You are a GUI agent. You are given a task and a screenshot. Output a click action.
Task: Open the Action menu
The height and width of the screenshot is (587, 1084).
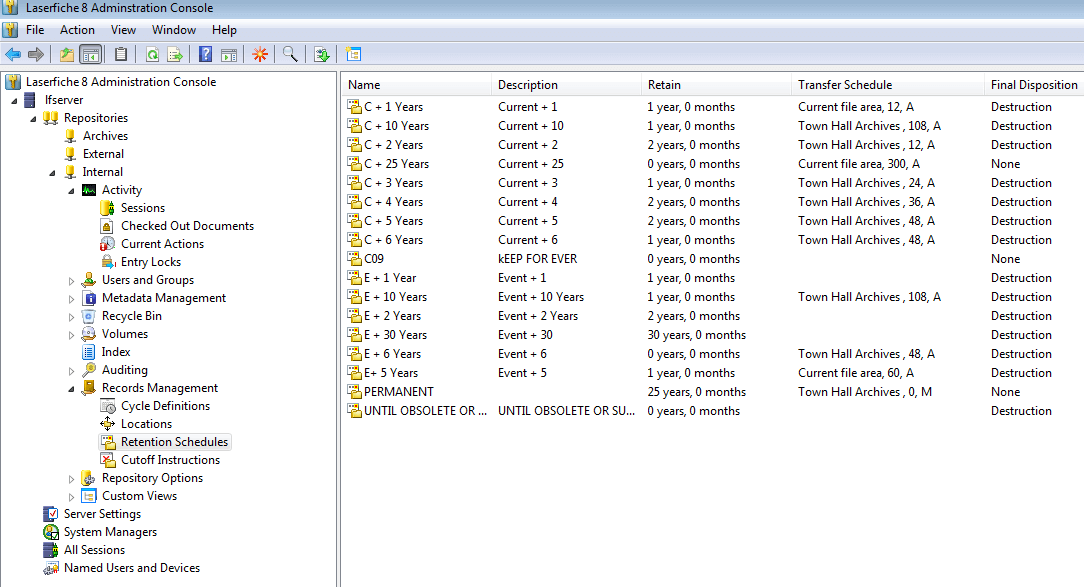pos(77,30)
